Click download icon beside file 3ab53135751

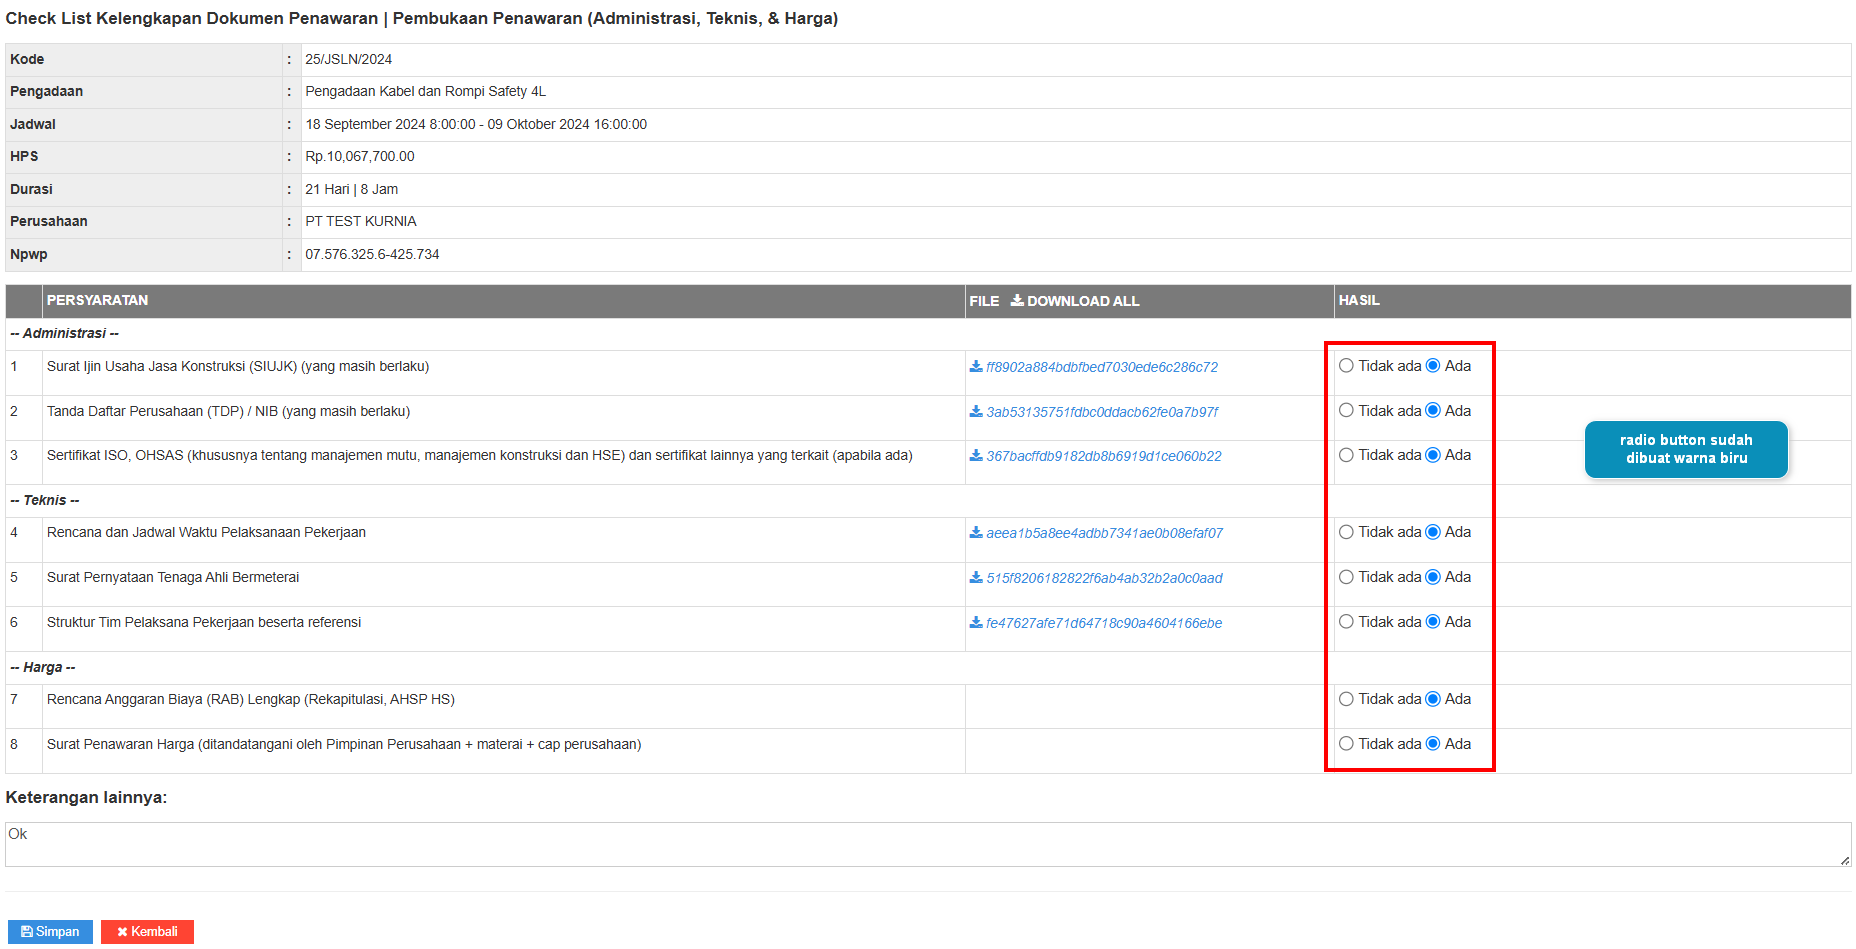click(x=975, y=412)
